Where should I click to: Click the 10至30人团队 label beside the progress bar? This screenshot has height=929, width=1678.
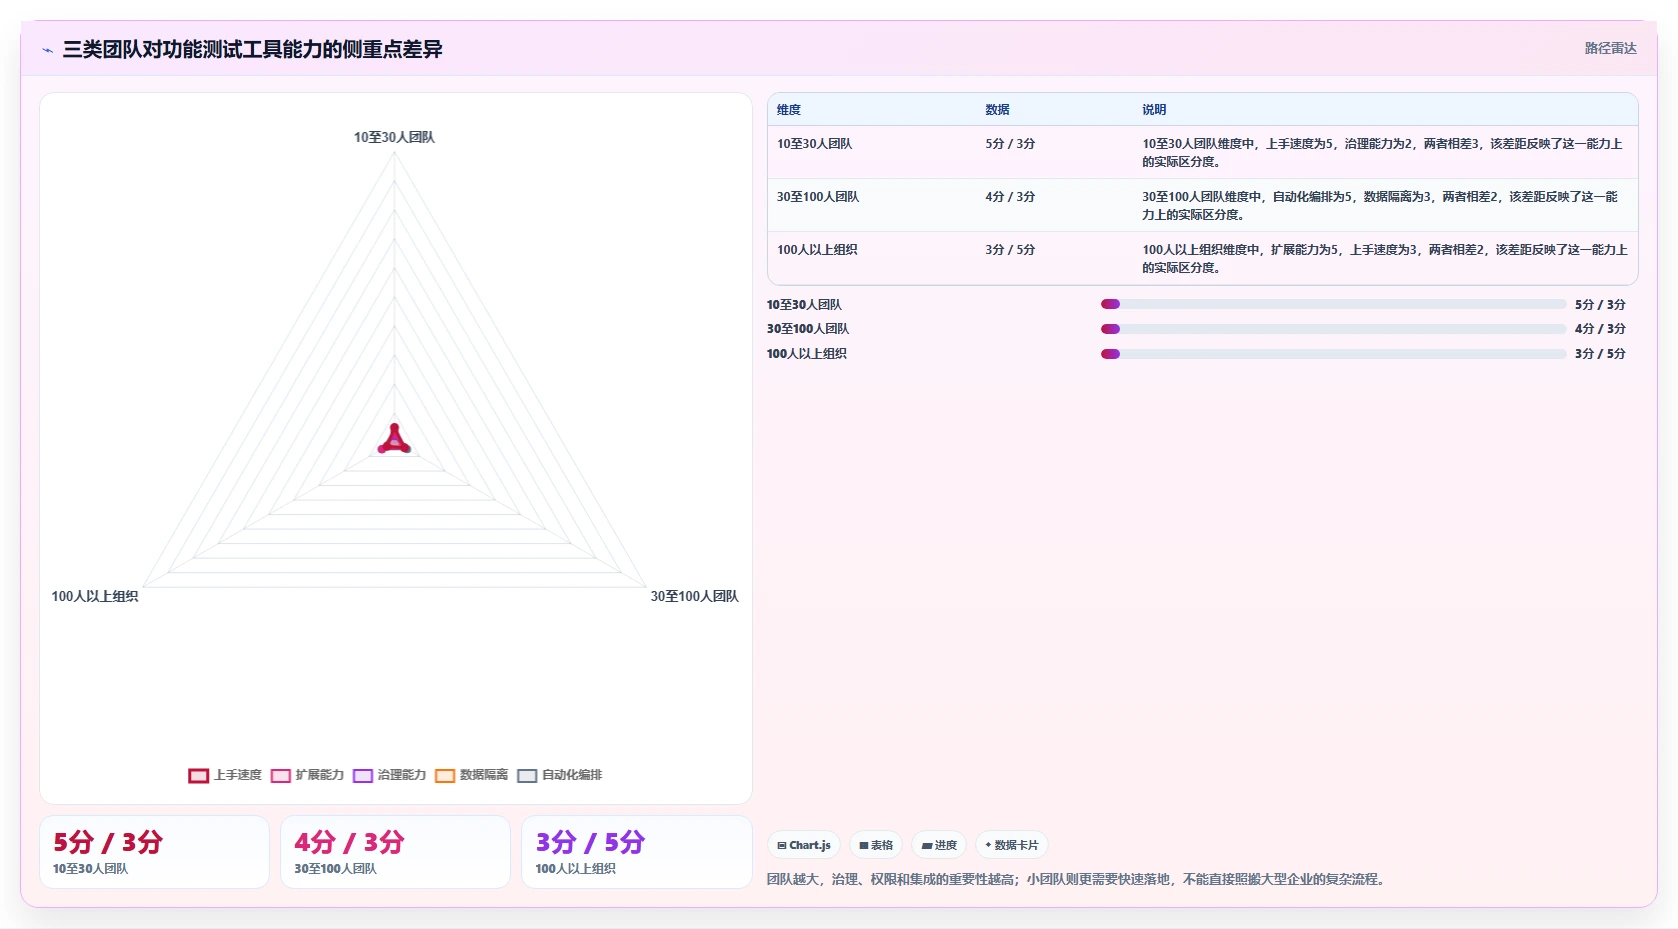[804, 305]
